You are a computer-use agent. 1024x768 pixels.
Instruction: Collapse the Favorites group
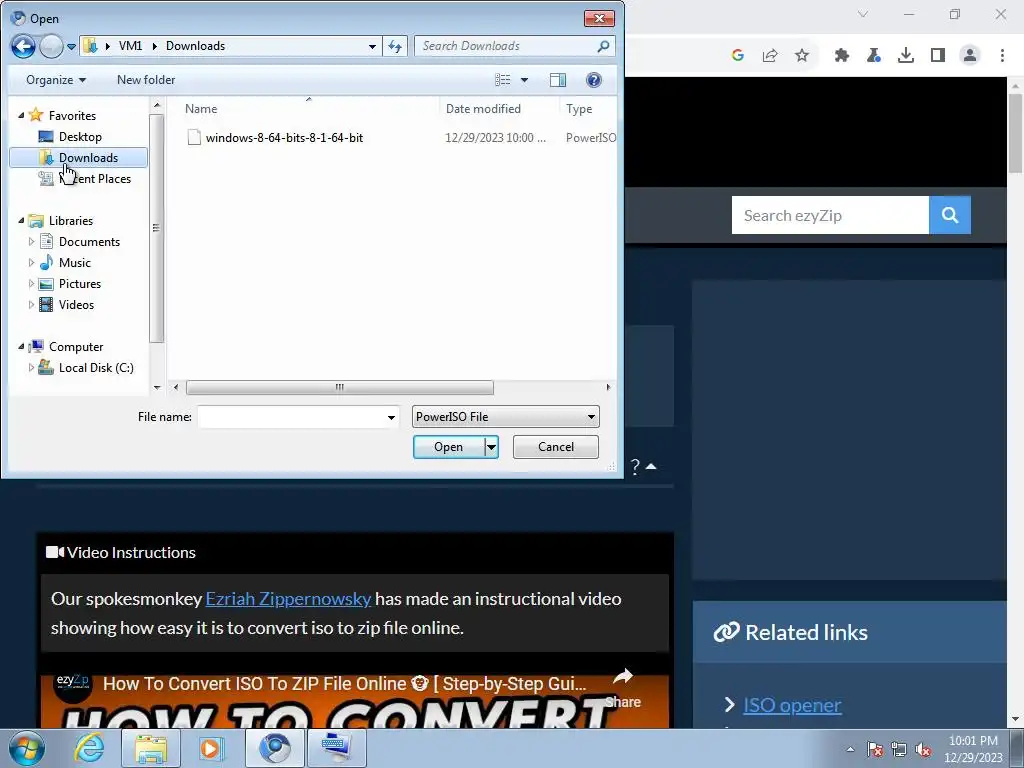tap(22, 115)
